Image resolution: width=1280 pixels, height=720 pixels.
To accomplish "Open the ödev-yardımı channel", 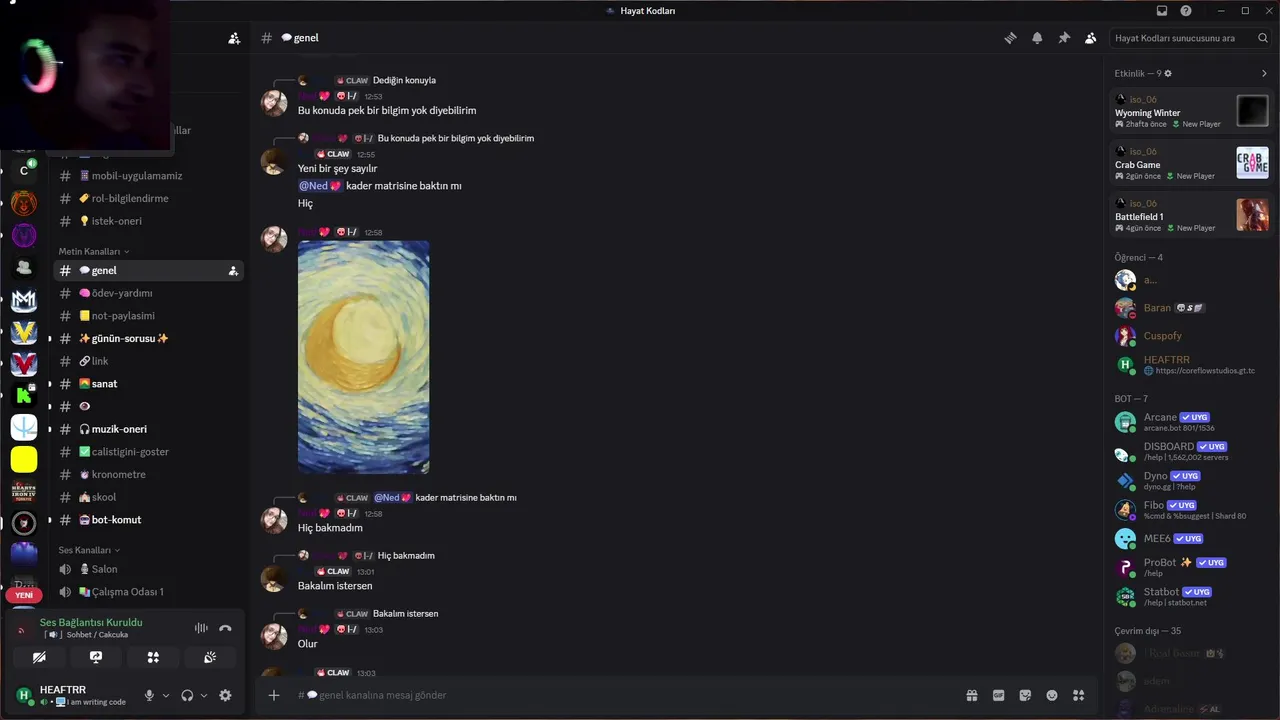I will pos(148,293).
